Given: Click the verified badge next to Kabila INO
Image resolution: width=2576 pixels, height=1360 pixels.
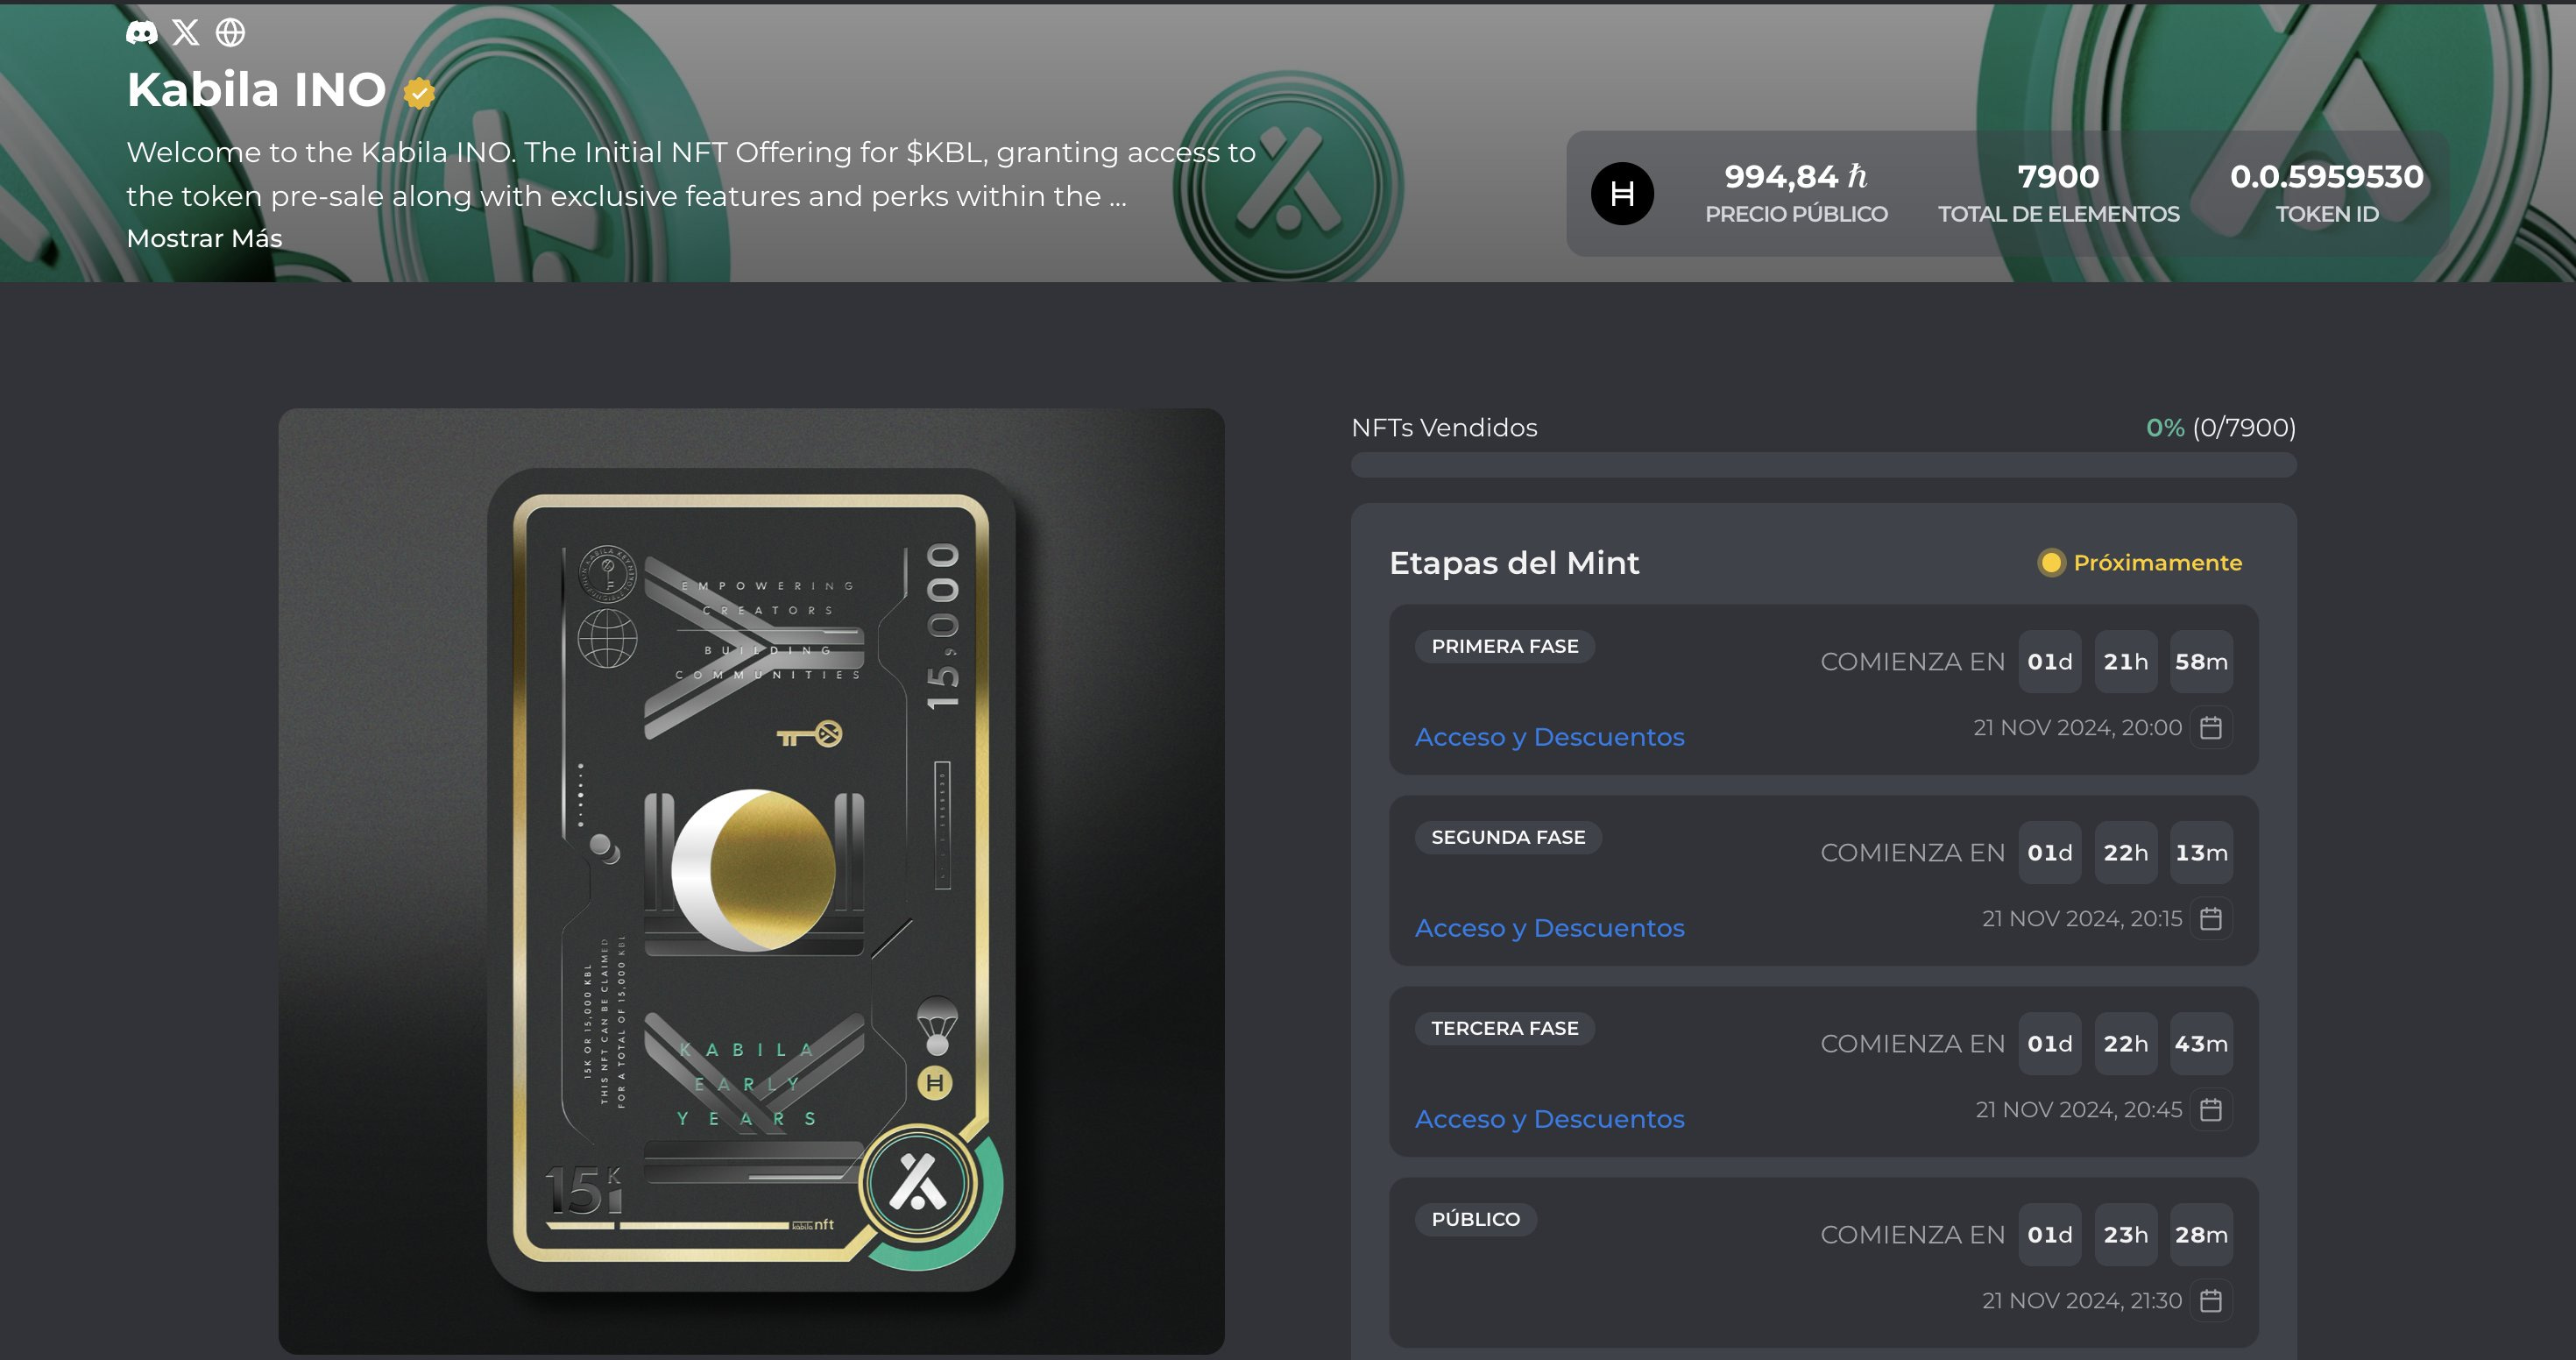Looking at the screenshot, I should pos(419,93).
